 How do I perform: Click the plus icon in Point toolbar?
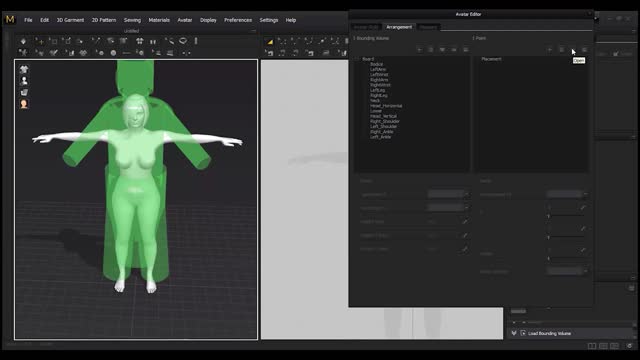point(550,50)
